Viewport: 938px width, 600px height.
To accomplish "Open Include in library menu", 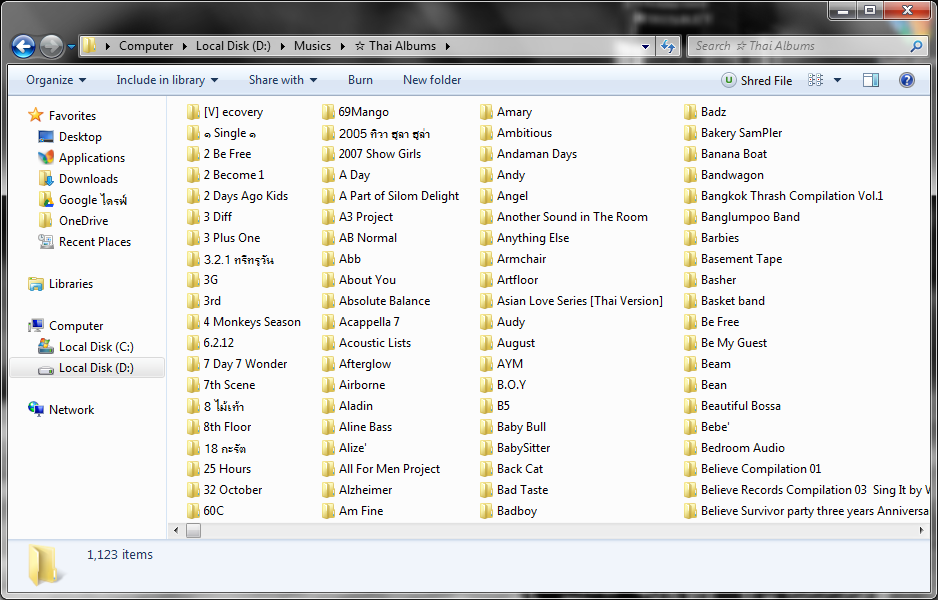I will [x=167, y=80].
